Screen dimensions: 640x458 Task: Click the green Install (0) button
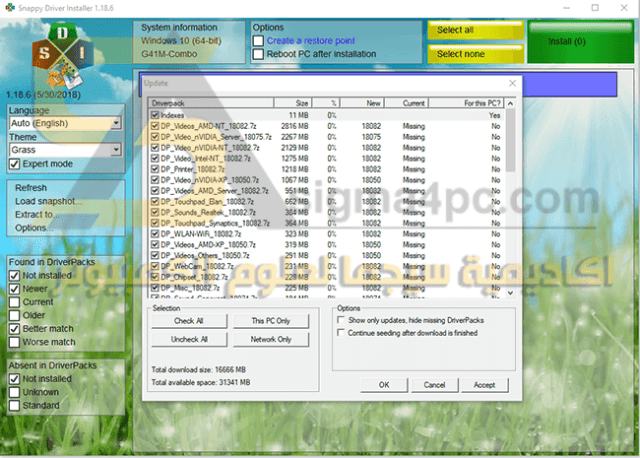point(580,42)
